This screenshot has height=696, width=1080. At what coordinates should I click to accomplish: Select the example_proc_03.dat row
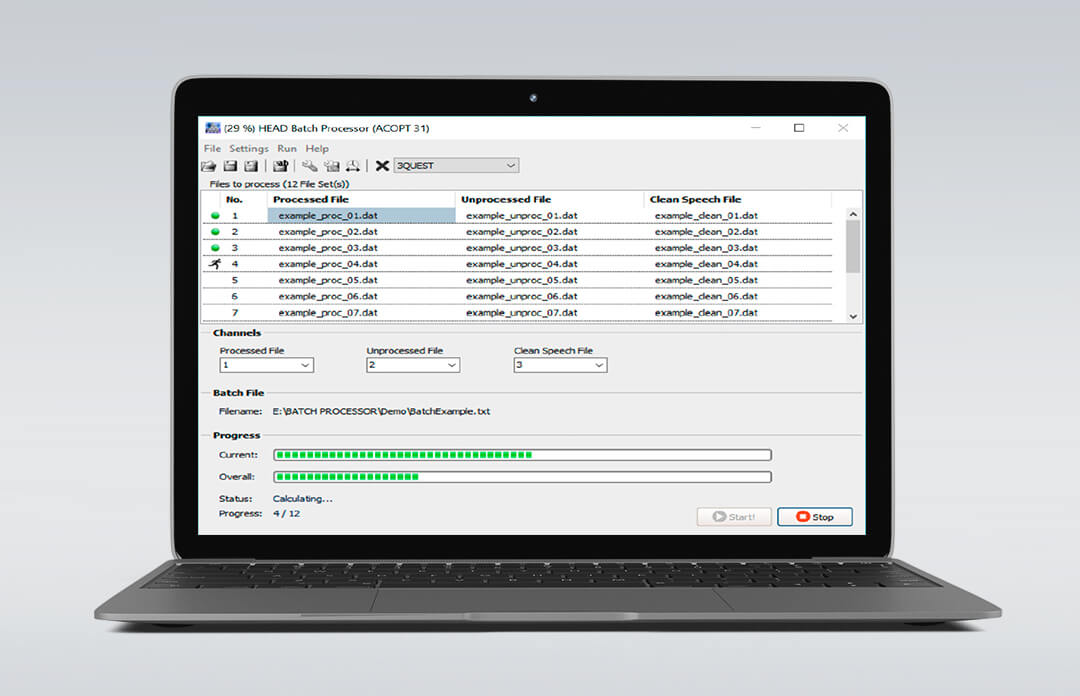[330, 247]
